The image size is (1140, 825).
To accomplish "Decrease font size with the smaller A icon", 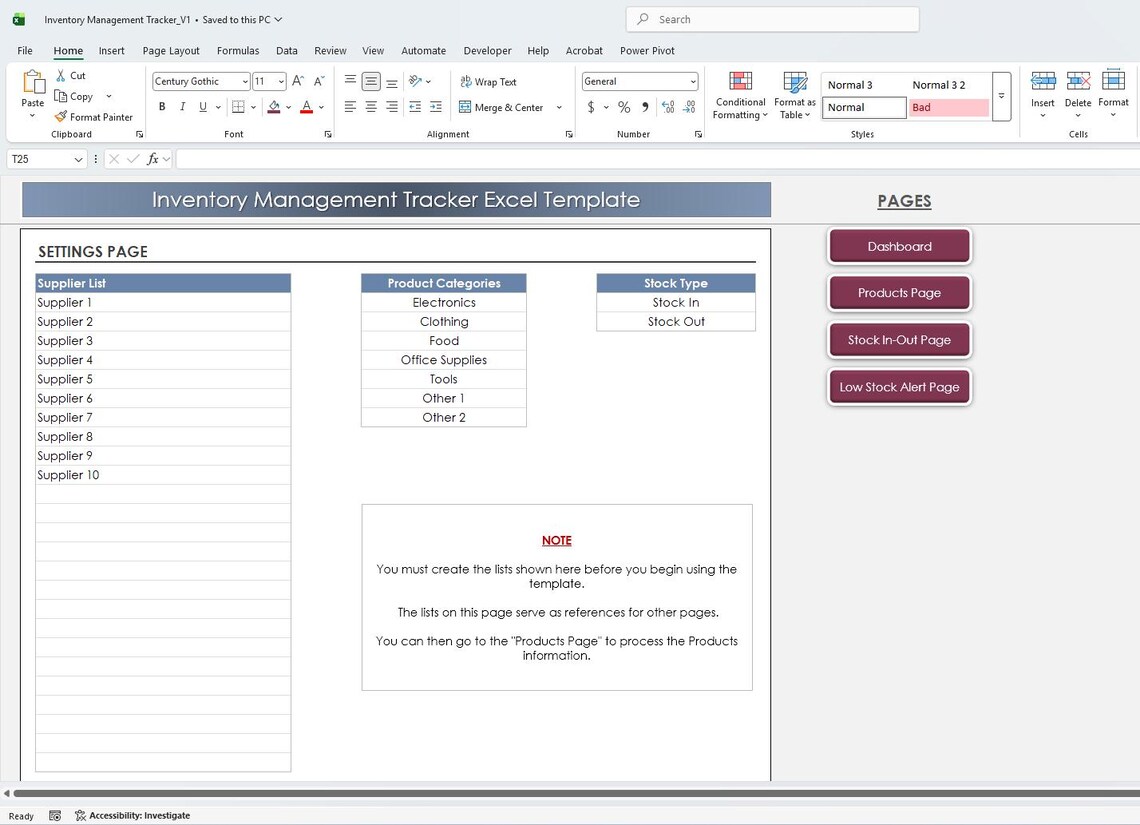I will (318, 81).
